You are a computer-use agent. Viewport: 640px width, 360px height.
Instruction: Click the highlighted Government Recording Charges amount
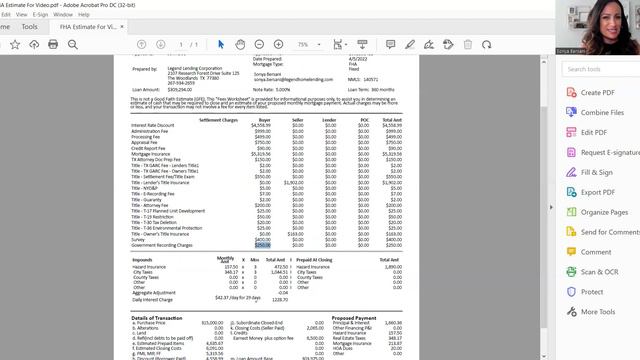tap(262, 245)
